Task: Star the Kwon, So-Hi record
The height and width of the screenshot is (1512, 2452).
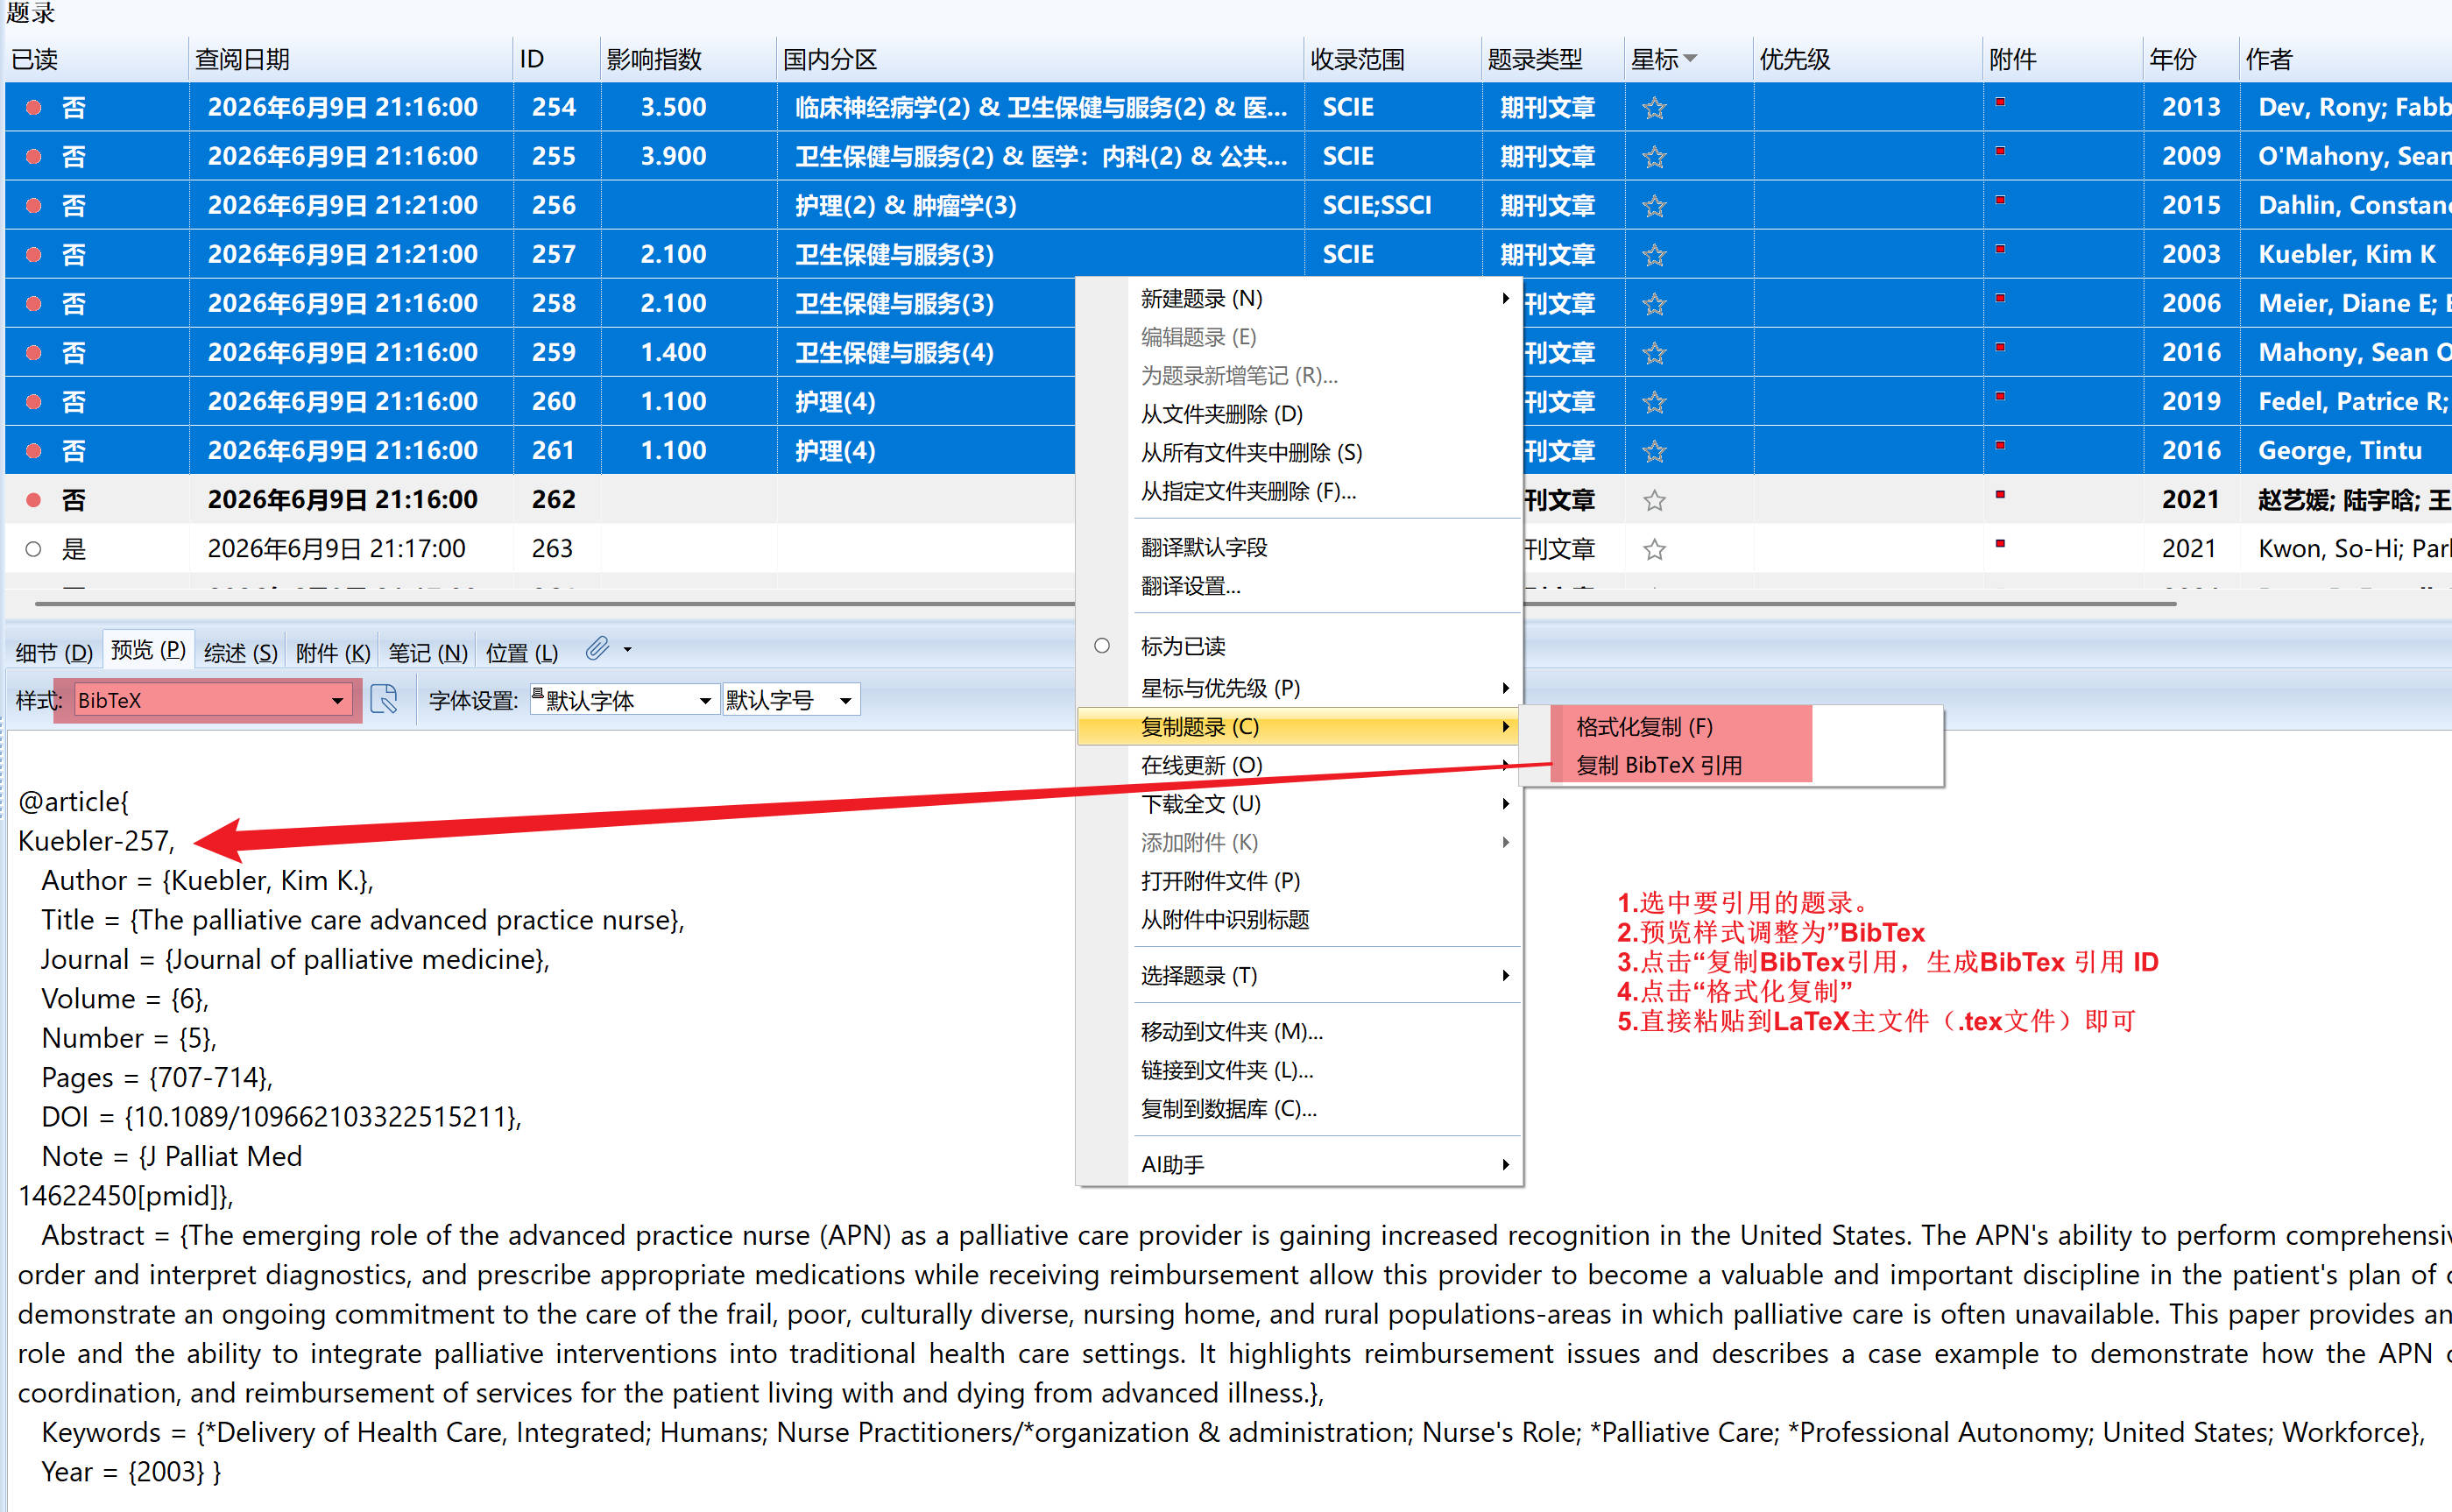Action: point(1654,549)
